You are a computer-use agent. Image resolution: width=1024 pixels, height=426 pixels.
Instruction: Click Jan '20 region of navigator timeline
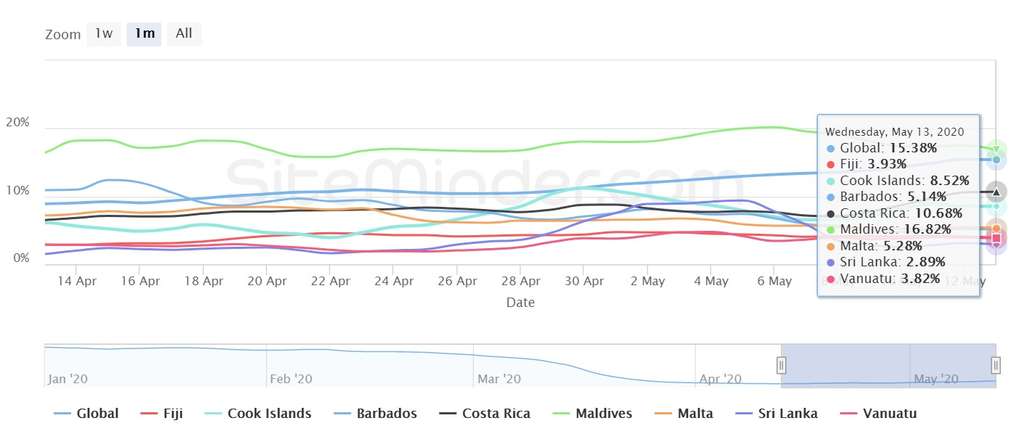(70, 379)
